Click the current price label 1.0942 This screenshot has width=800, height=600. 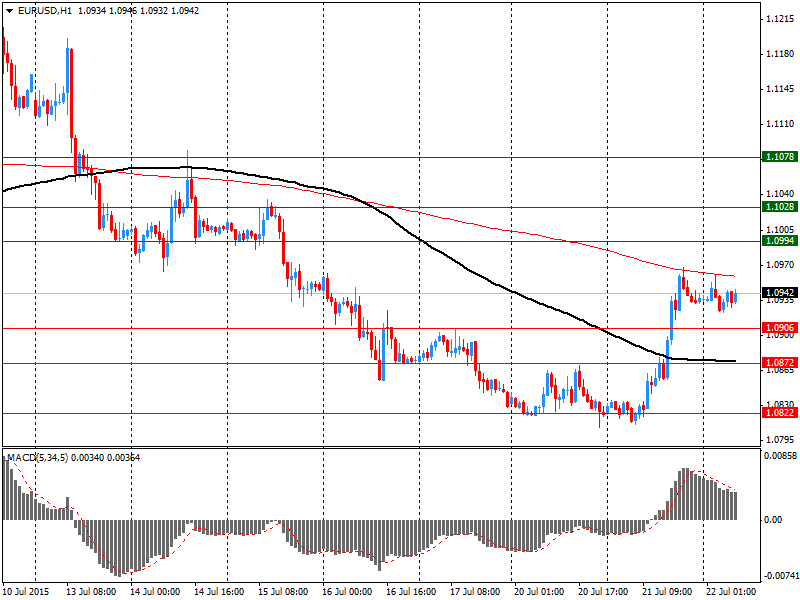(x=780, y=293)
